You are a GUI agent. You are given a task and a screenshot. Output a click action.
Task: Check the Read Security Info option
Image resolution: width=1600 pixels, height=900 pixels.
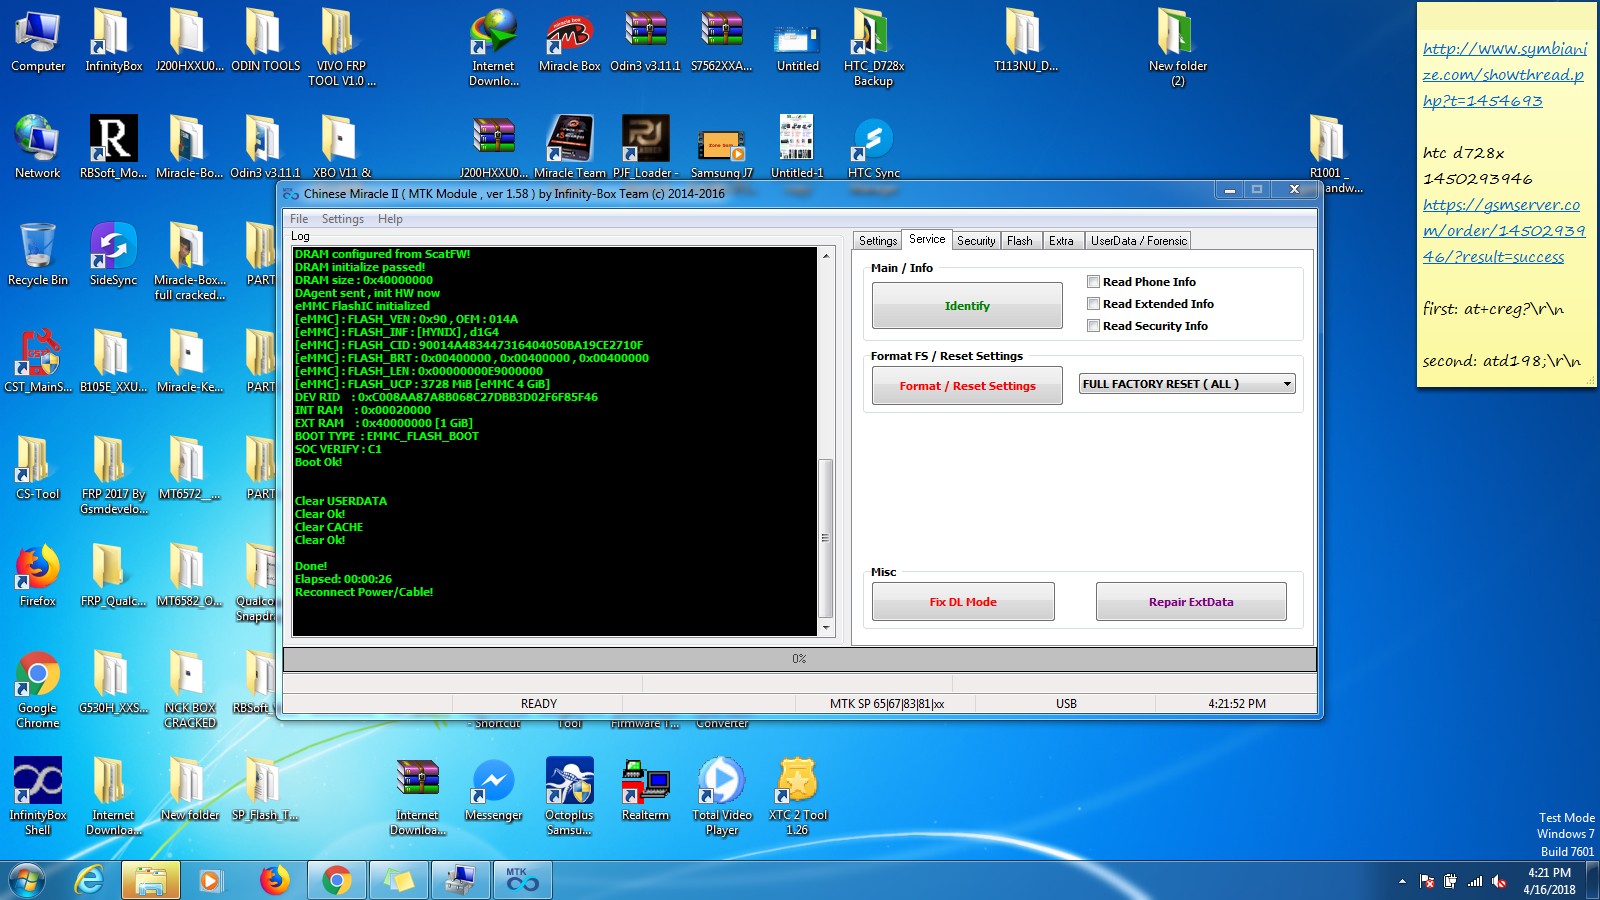click(x=1093, y=326)
